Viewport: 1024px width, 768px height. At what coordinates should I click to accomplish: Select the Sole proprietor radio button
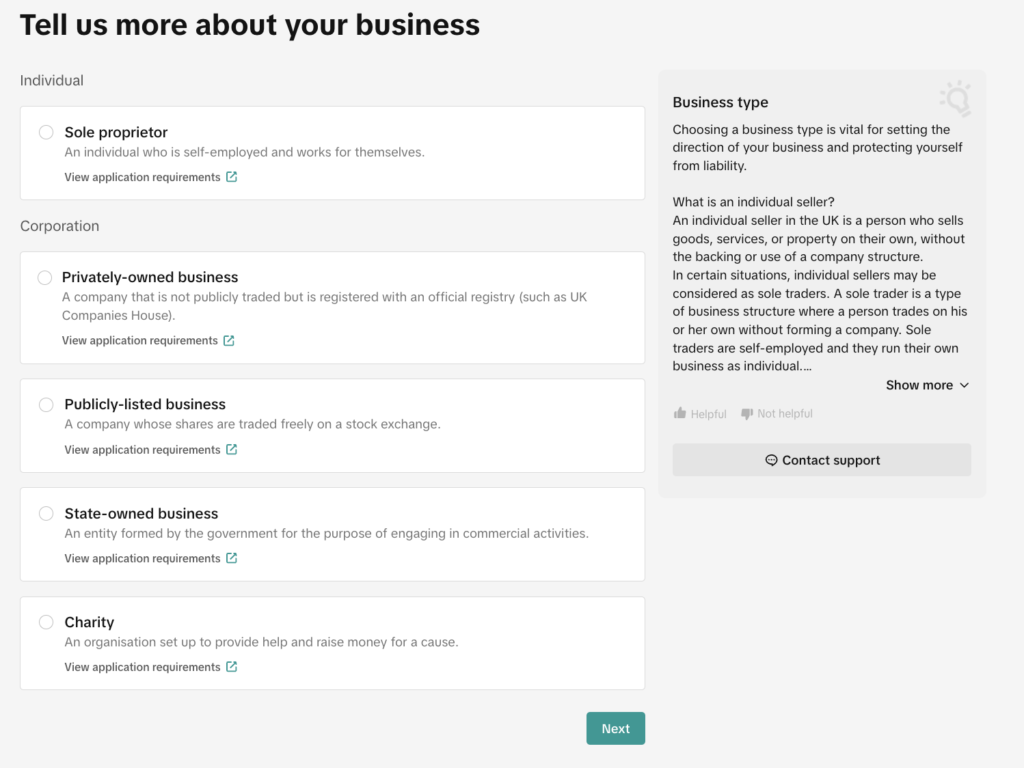pos(46,132)
